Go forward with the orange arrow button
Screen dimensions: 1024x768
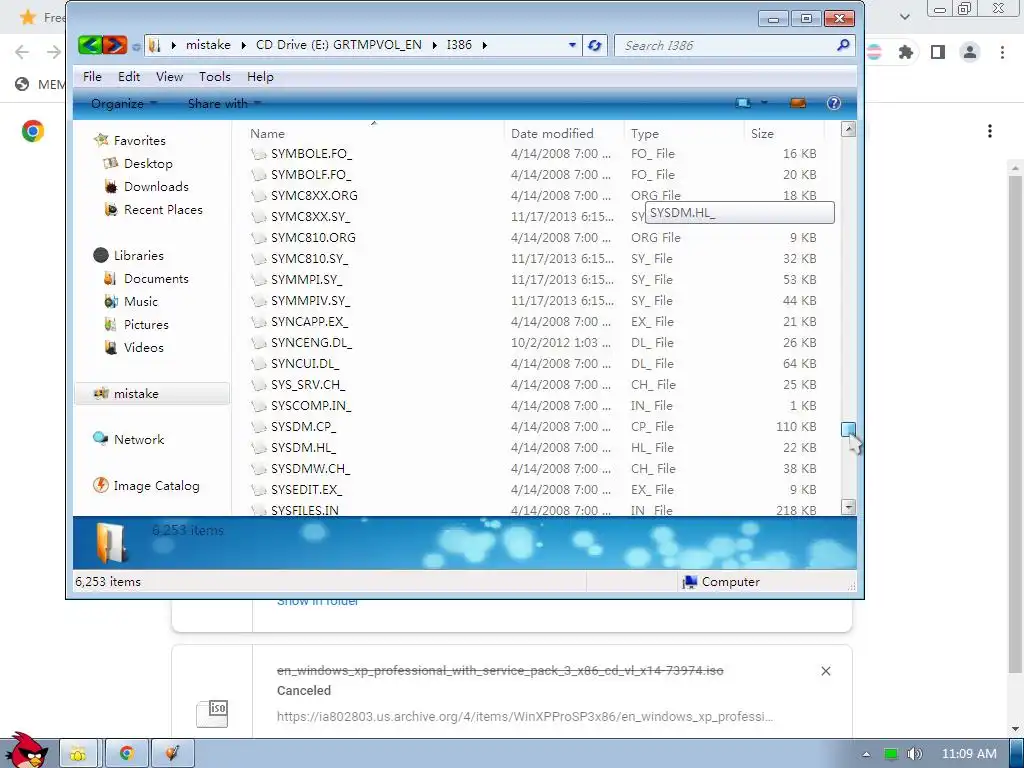114,45
